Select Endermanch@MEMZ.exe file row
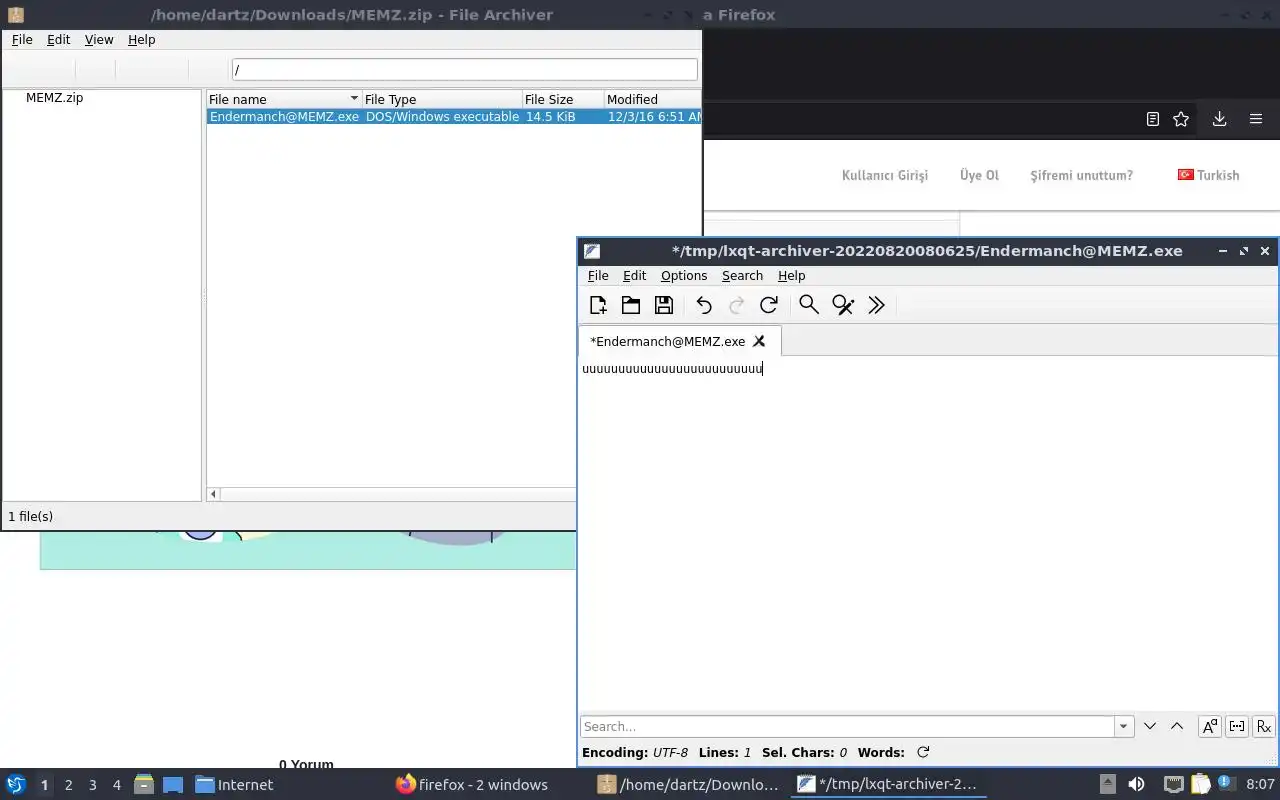Image resolution: width=1280 pixels, height=800 pixels. coord(454,117)
